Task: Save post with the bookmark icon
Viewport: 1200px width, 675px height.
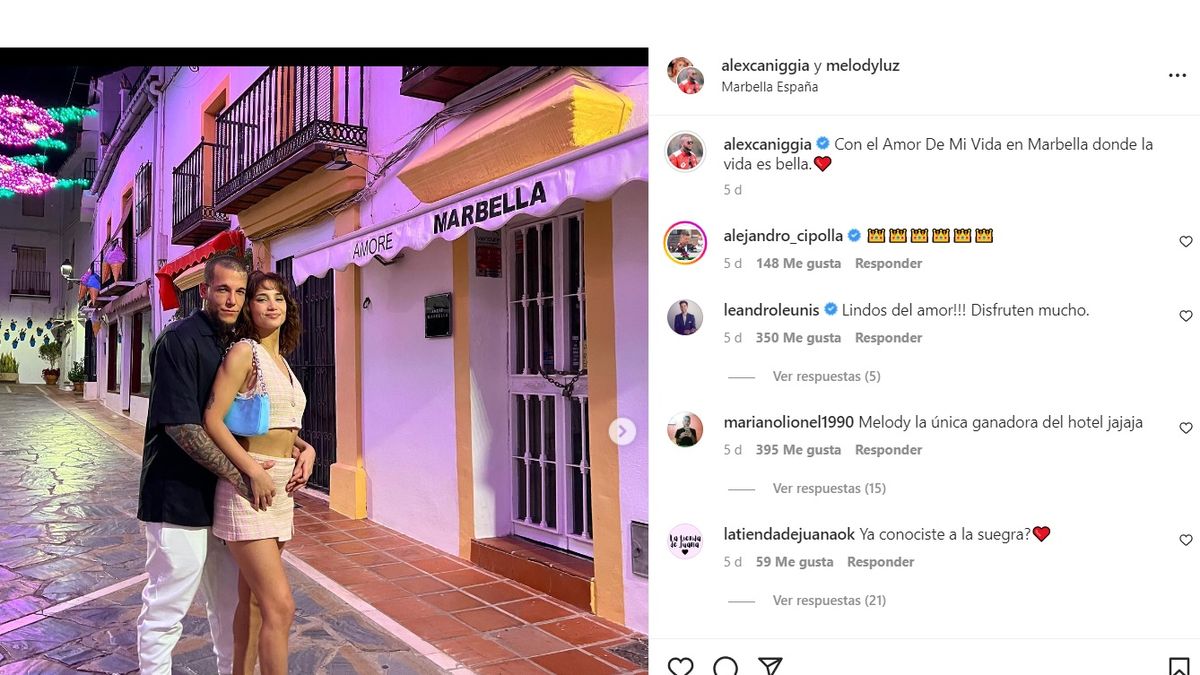Action: [1179, 667]
